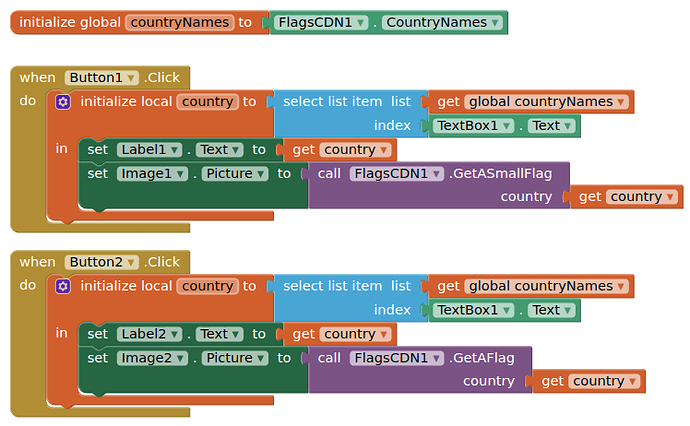The image size is (690, 426).
Task: Click the index label in Button1 block
Action: (x=392, y=126)
